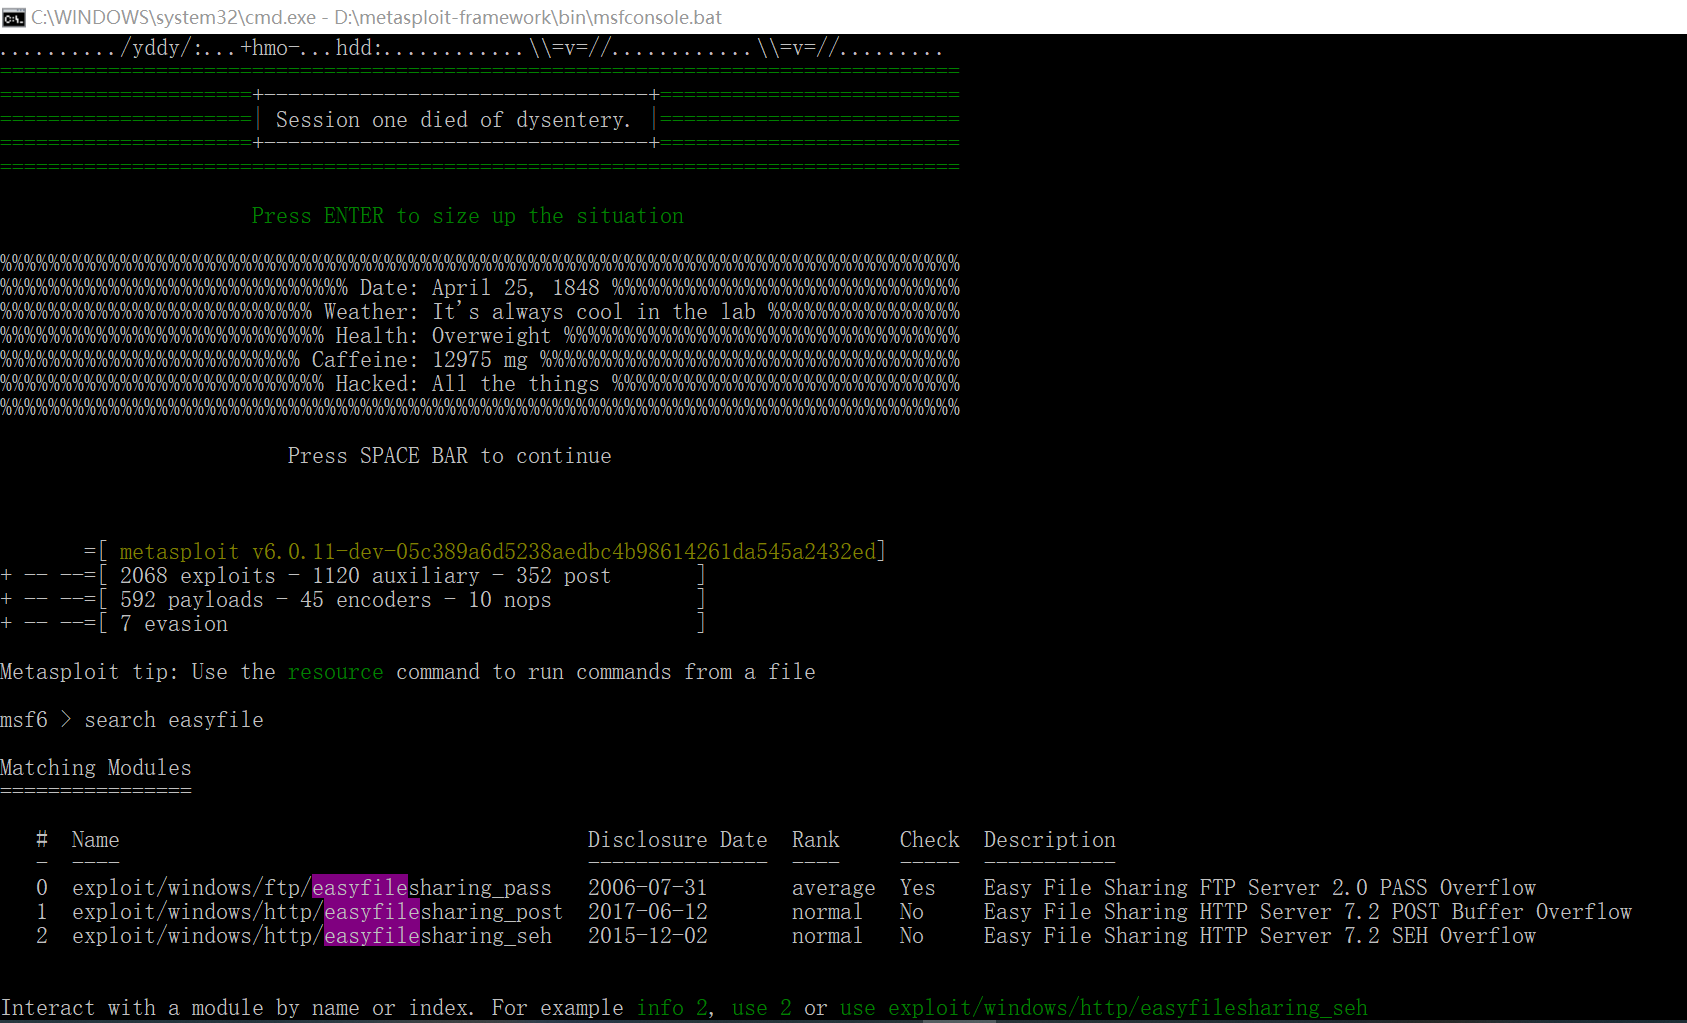
Task: Click the "Check" column header
Action: pyautogui.click(x=929, y=840)
